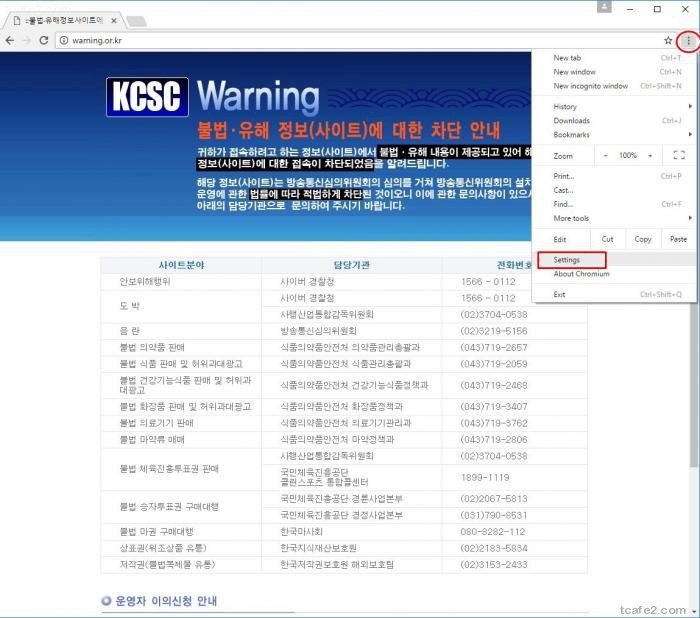Click the site information icon in address bar

click(64, 40)
